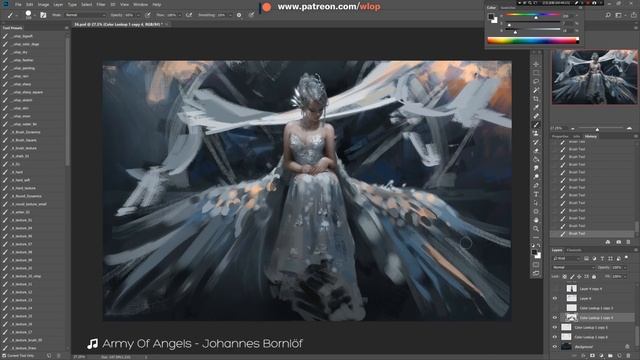The width and height of the screenshot is (640, 360).
Task: Create new layer icon in Layers panel
Action: coord(619,356)
